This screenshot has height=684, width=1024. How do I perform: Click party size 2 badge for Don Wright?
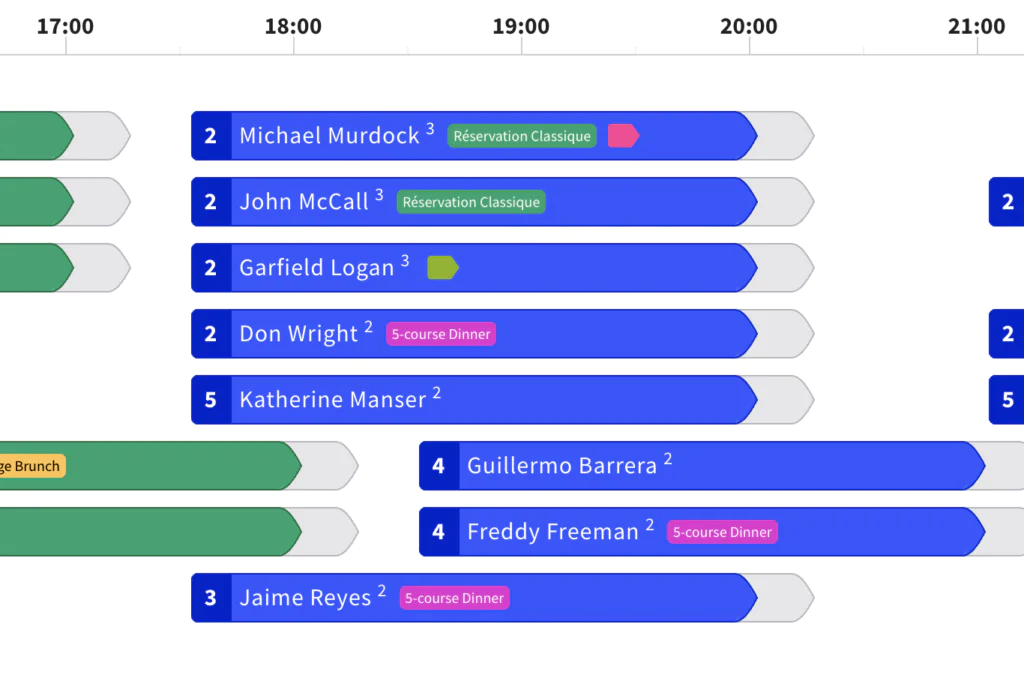click(211, 334)
